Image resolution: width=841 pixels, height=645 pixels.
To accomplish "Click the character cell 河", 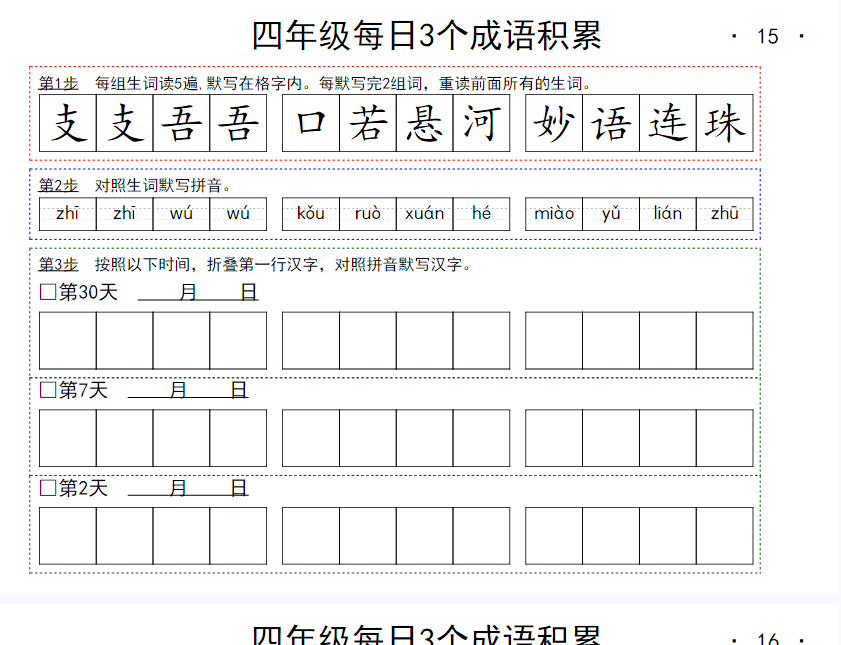I will [481, 123].
